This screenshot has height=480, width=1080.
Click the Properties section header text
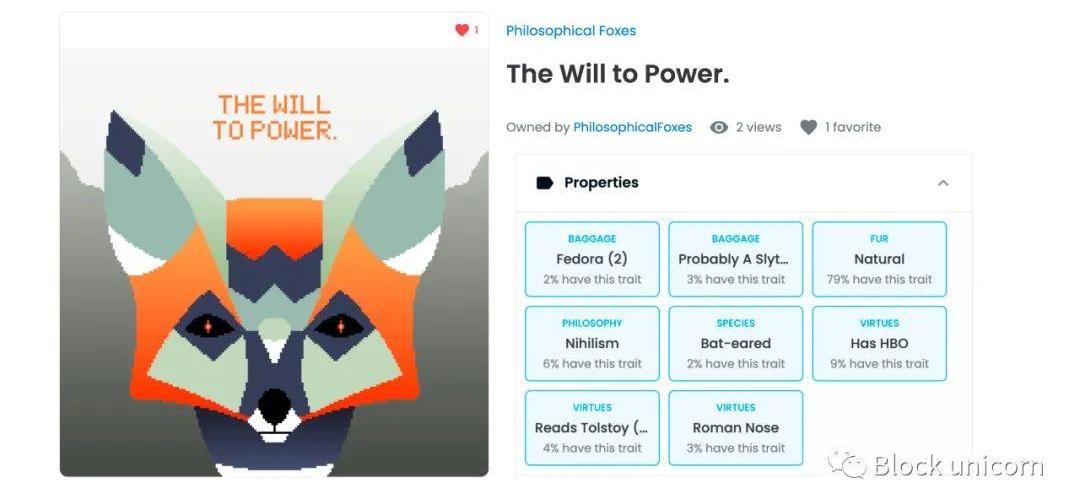click(x=601, y=182)
